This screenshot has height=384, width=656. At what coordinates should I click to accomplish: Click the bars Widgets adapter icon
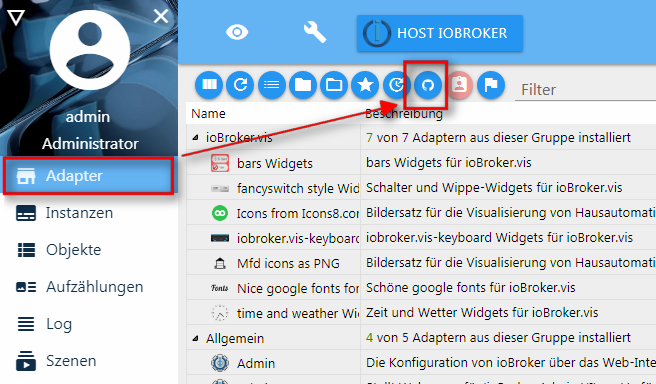coord(220,163)
